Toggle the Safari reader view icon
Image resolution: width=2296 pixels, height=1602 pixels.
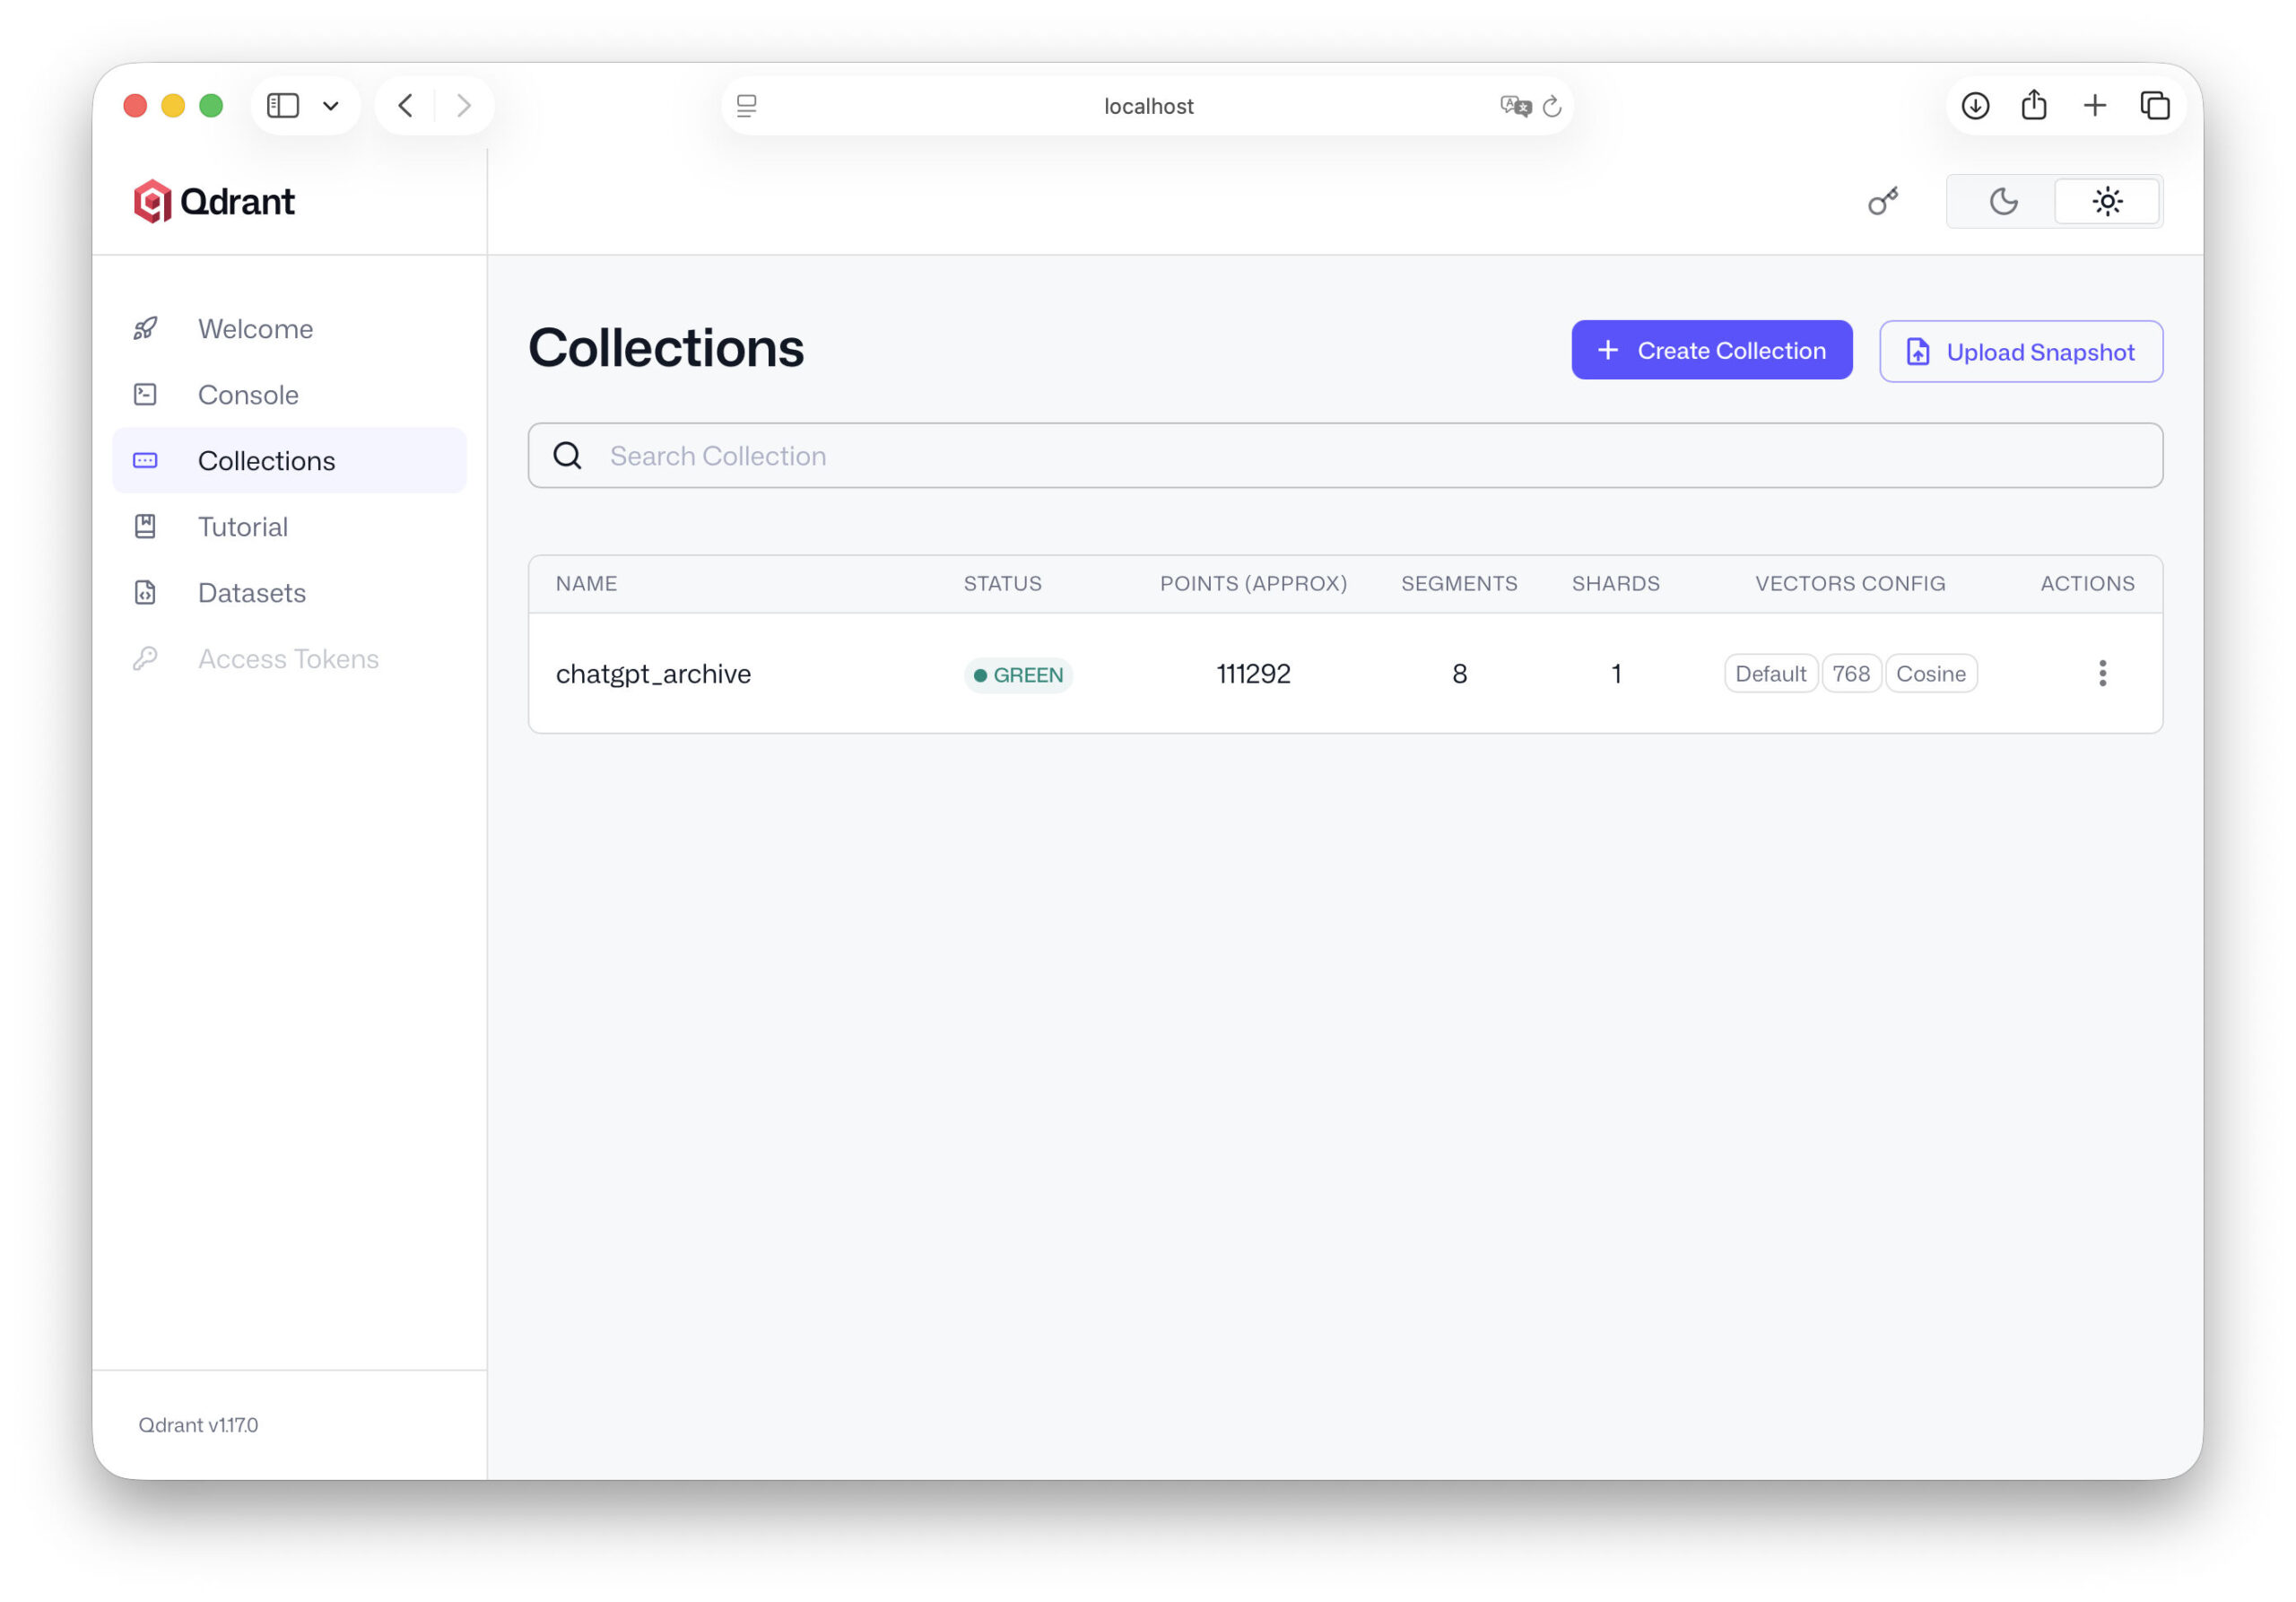point(747,105)
